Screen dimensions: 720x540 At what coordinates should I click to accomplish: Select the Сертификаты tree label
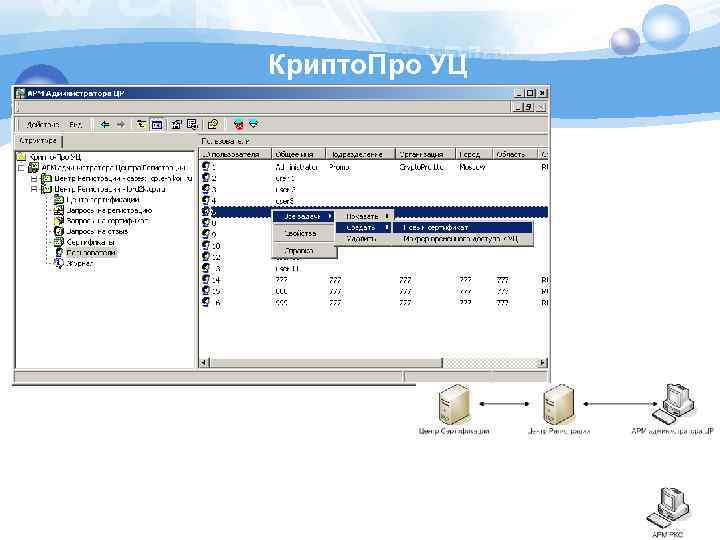point(90,242)
